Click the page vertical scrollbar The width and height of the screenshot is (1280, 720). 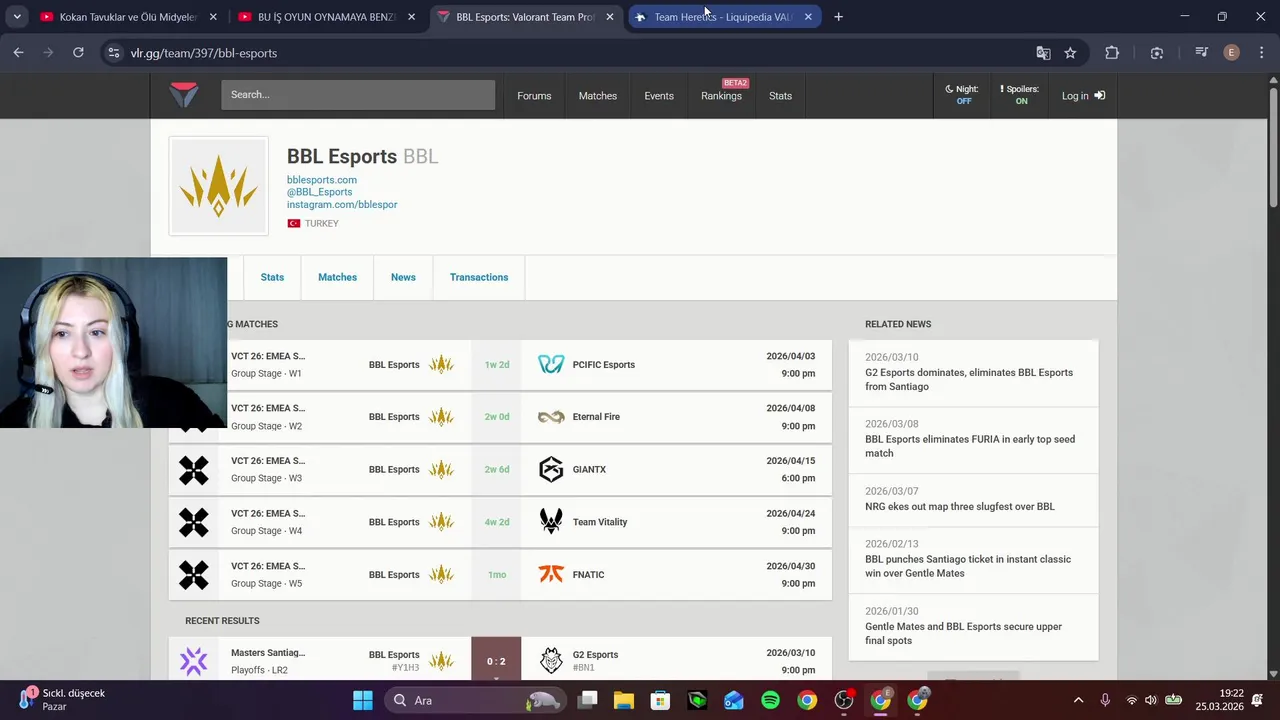coord(1273,147)
